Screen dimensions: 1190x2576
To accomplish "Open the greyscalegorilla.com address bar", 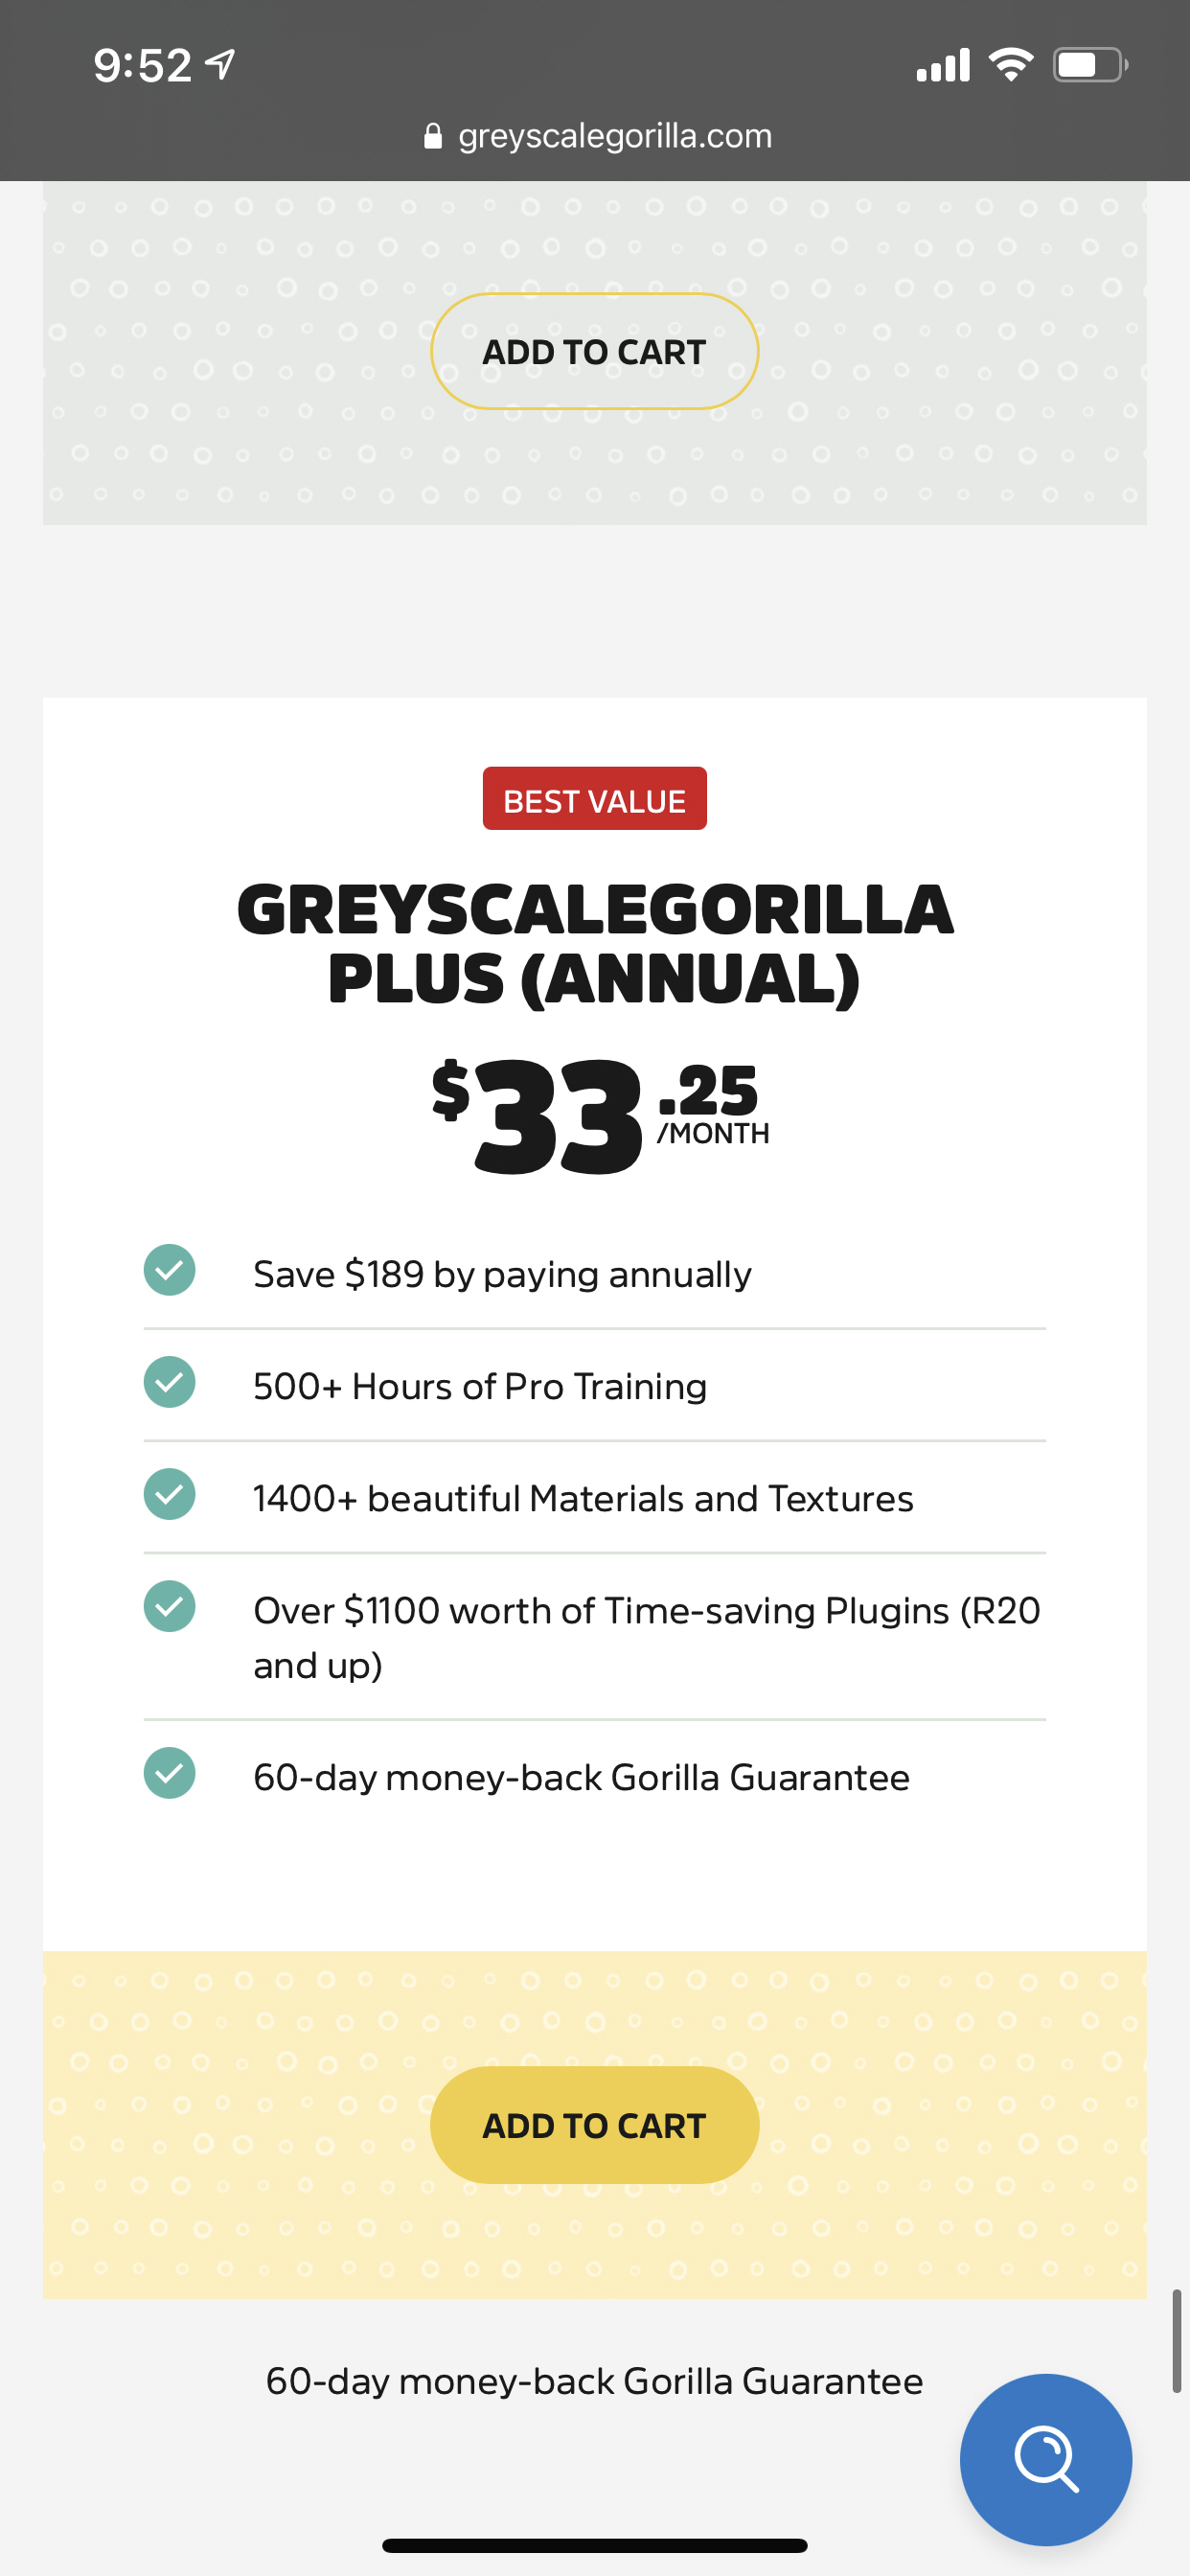I will coord(597,136).
